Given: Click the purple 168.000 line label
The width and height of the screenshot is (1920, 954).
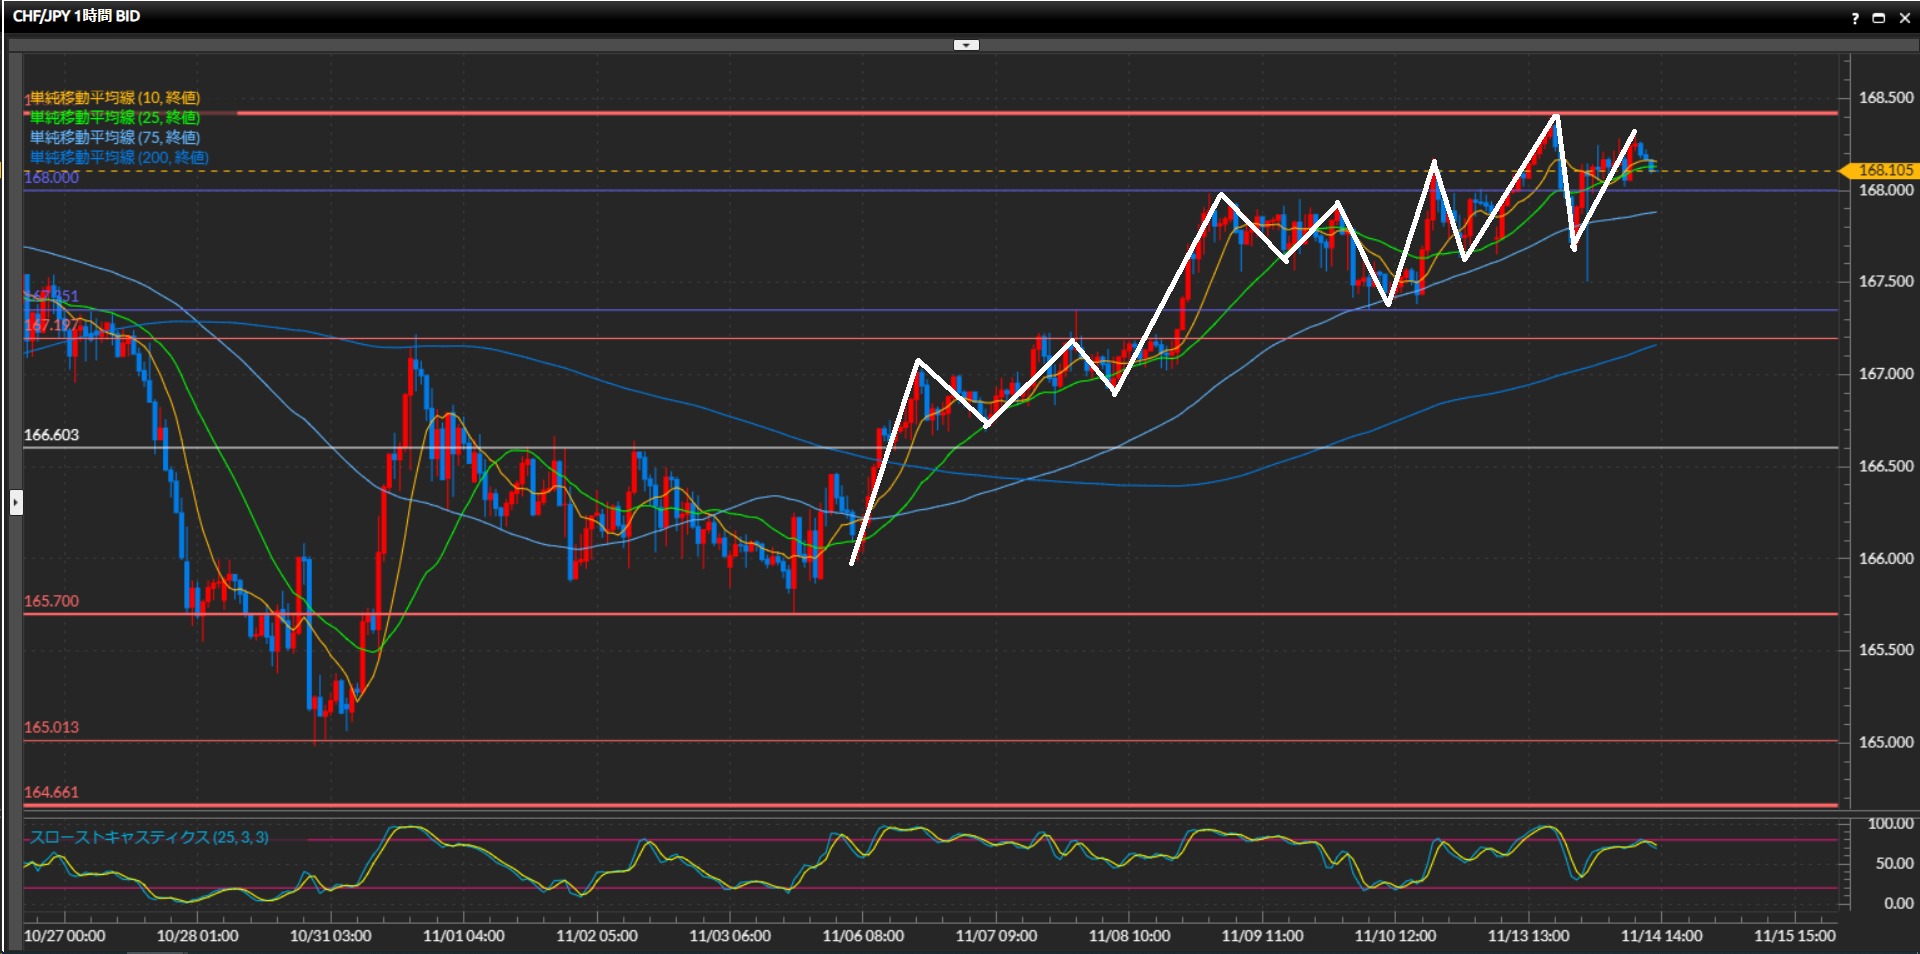Looking at the screenshot, I should point(51,178).
